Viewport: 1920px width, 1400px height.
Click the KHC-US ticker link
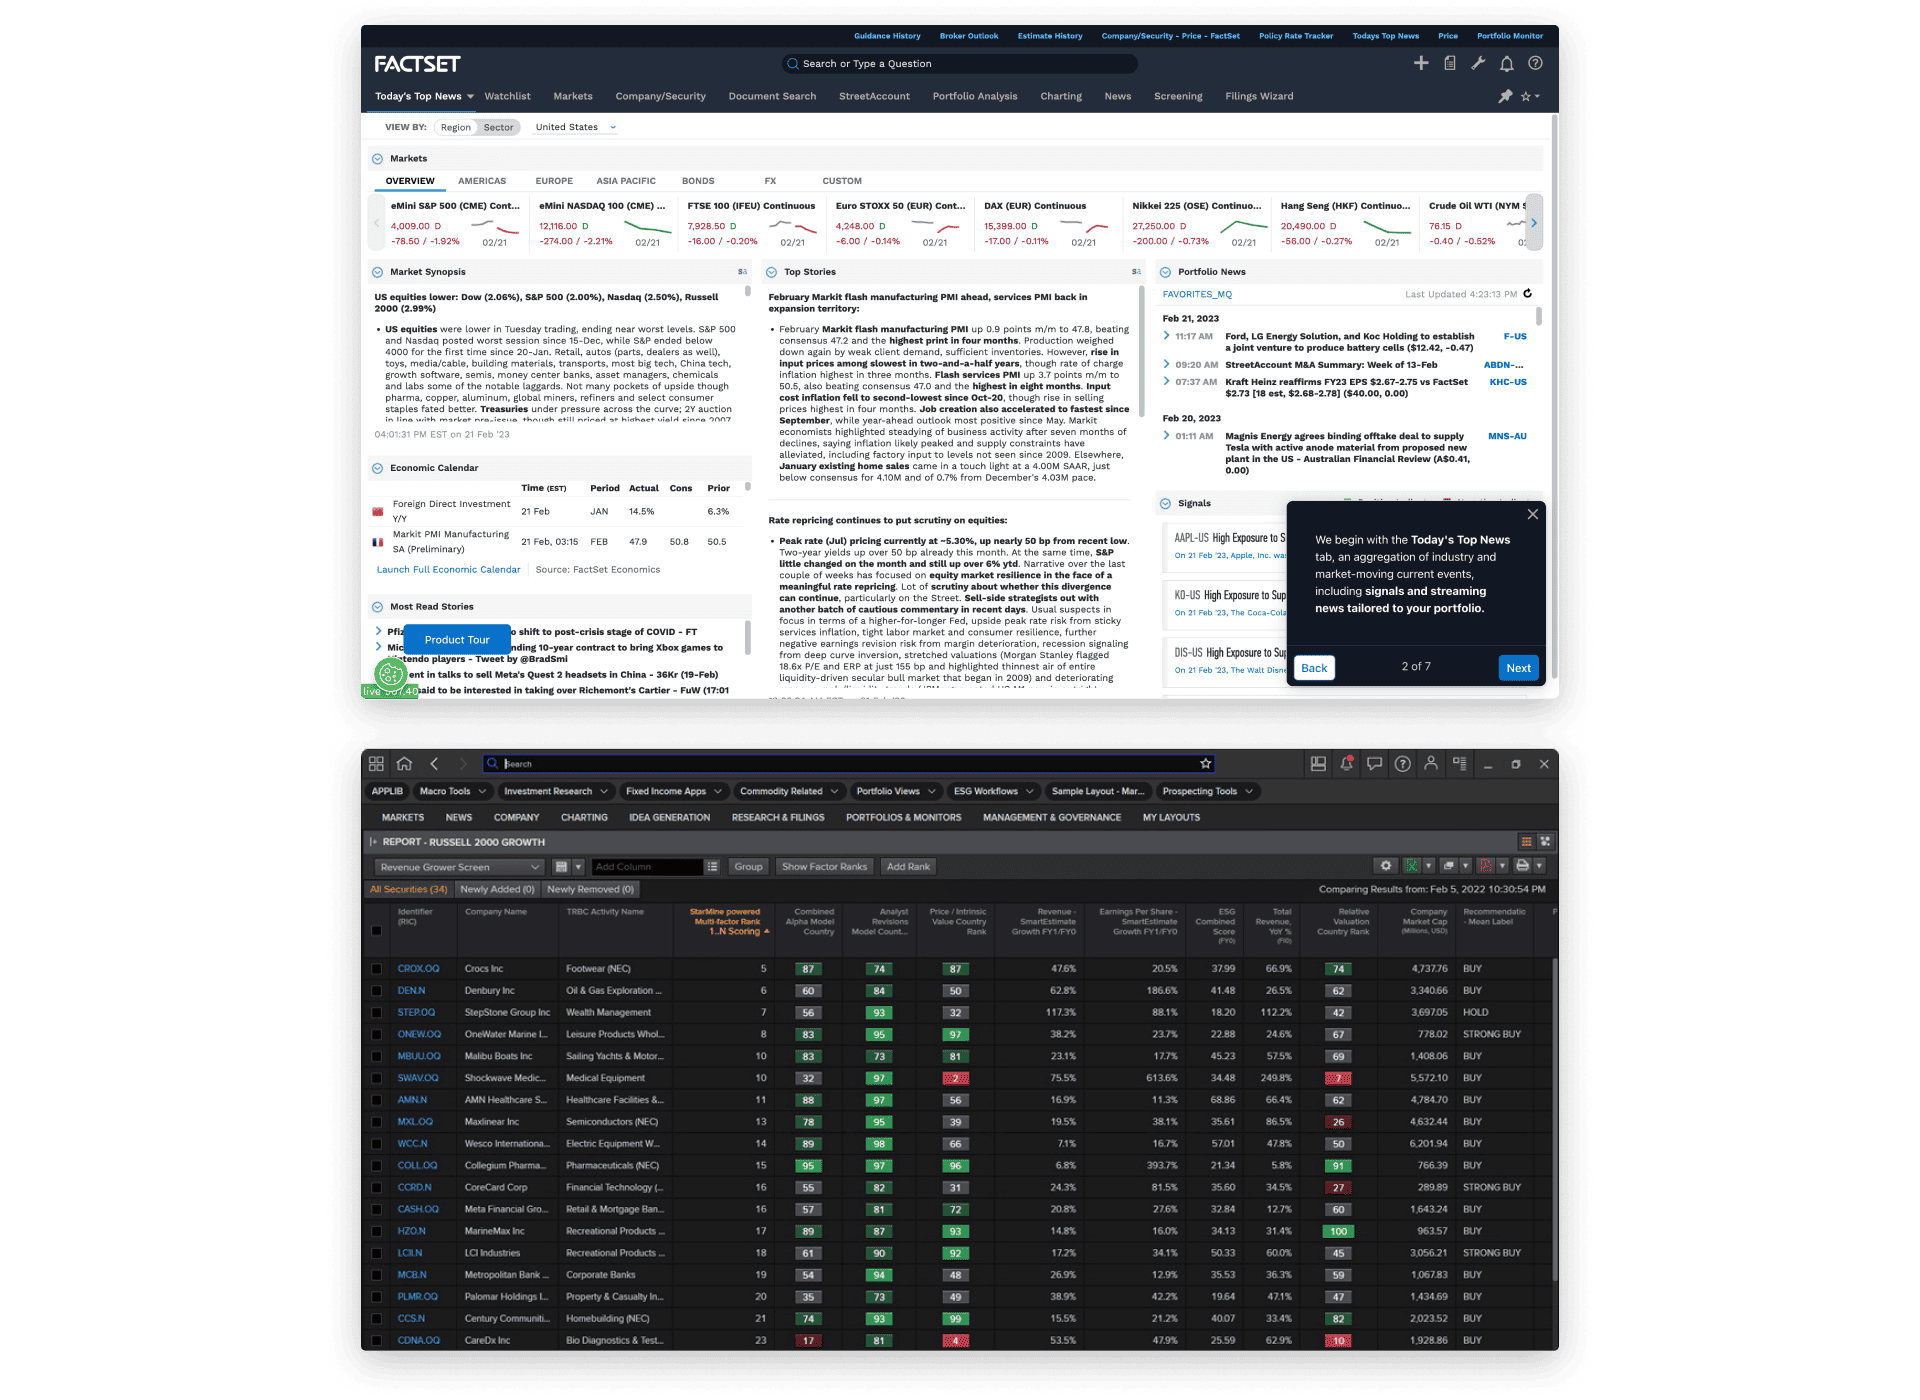coord(1508,382)
